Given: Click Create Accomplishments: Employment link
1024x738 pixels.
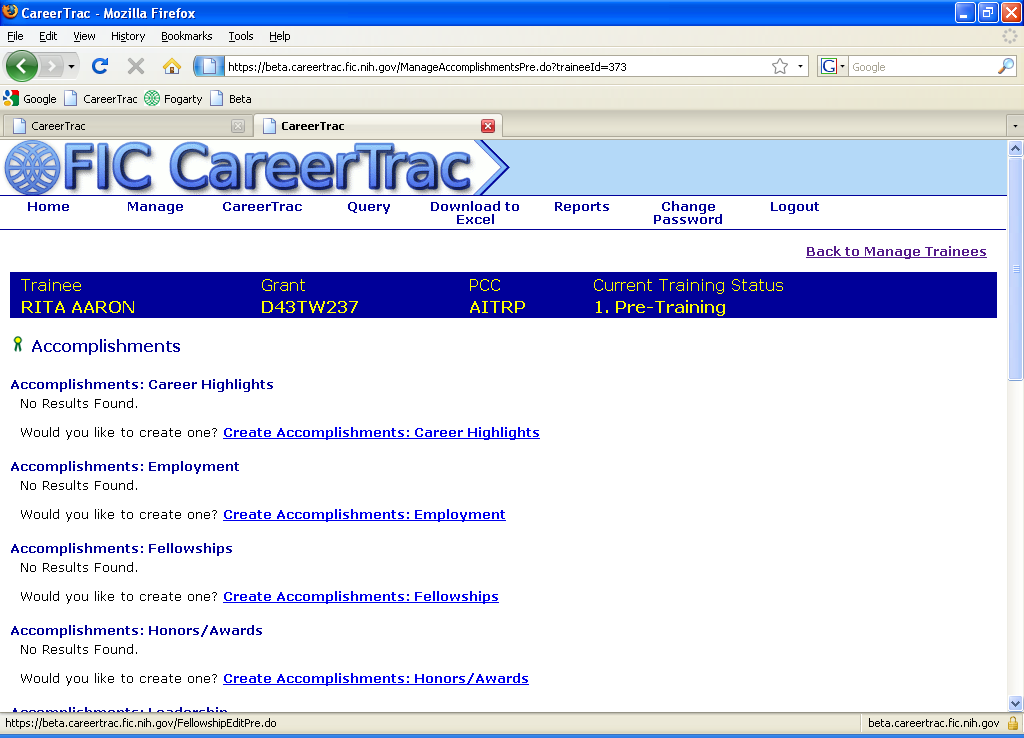Looking at the screenshot, I should pyautogui.click(x=364, y=515).
